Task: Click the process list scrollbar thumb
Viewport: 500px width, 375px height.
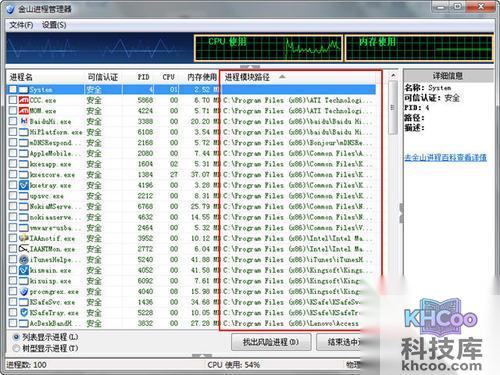Action: [x=393, y=107]
